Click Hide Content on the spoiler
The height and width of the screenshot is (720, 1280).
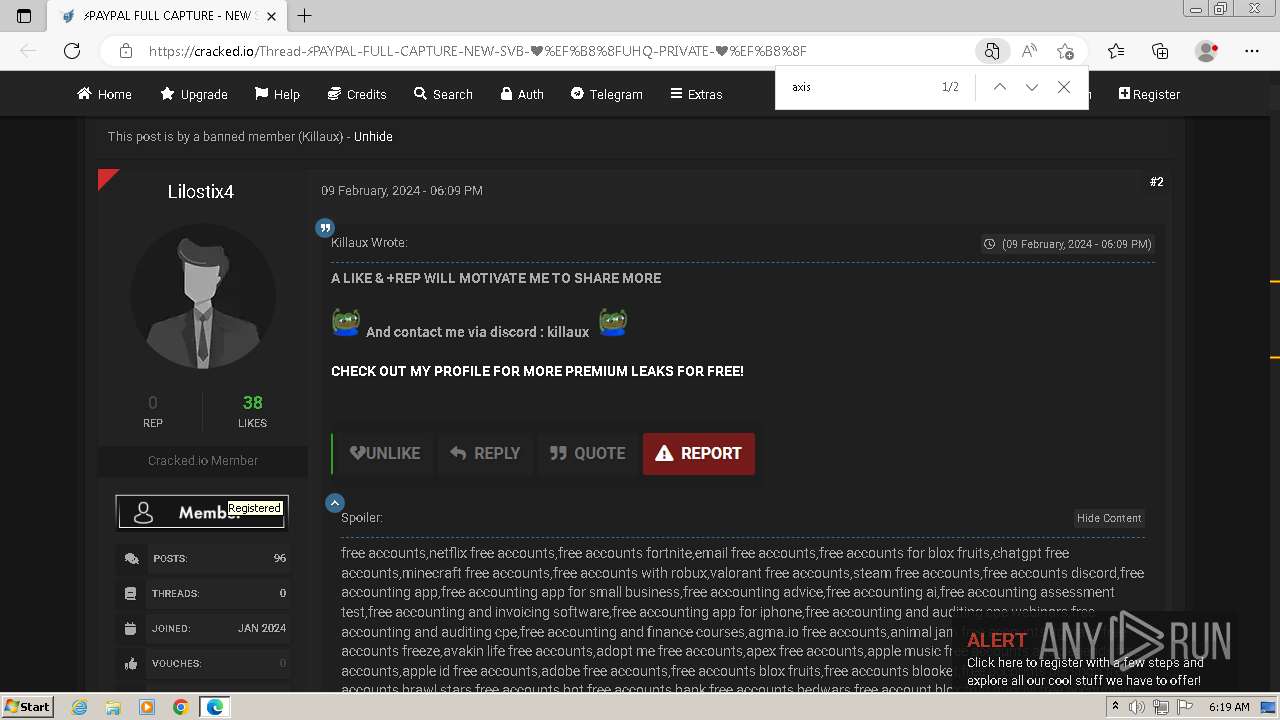coord(1109,518)
